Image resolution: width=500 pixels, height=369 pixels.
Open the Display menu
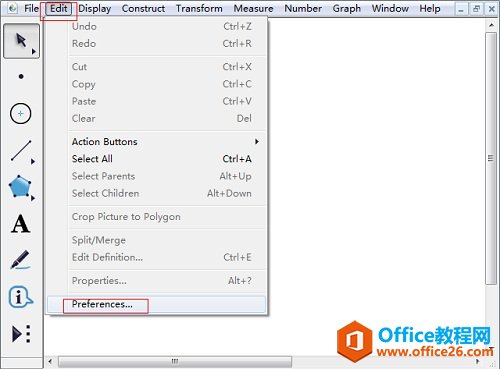[95, 8]
